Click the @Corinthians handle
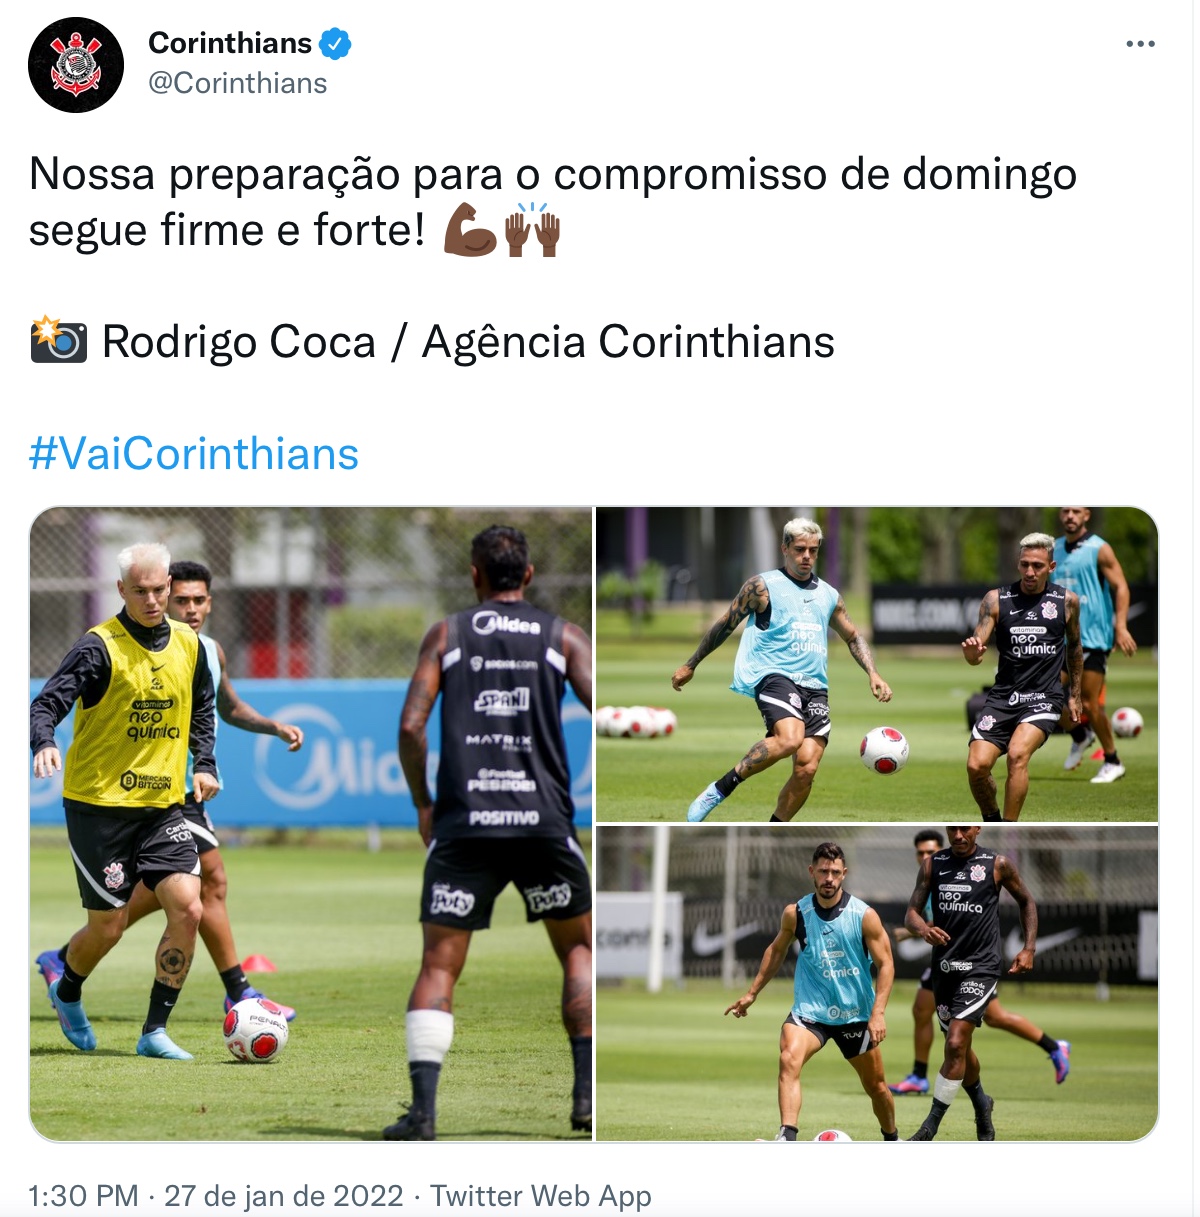Image resolution: width=1200 pixels, height=1217 pixels. click(x=238, y=83)
